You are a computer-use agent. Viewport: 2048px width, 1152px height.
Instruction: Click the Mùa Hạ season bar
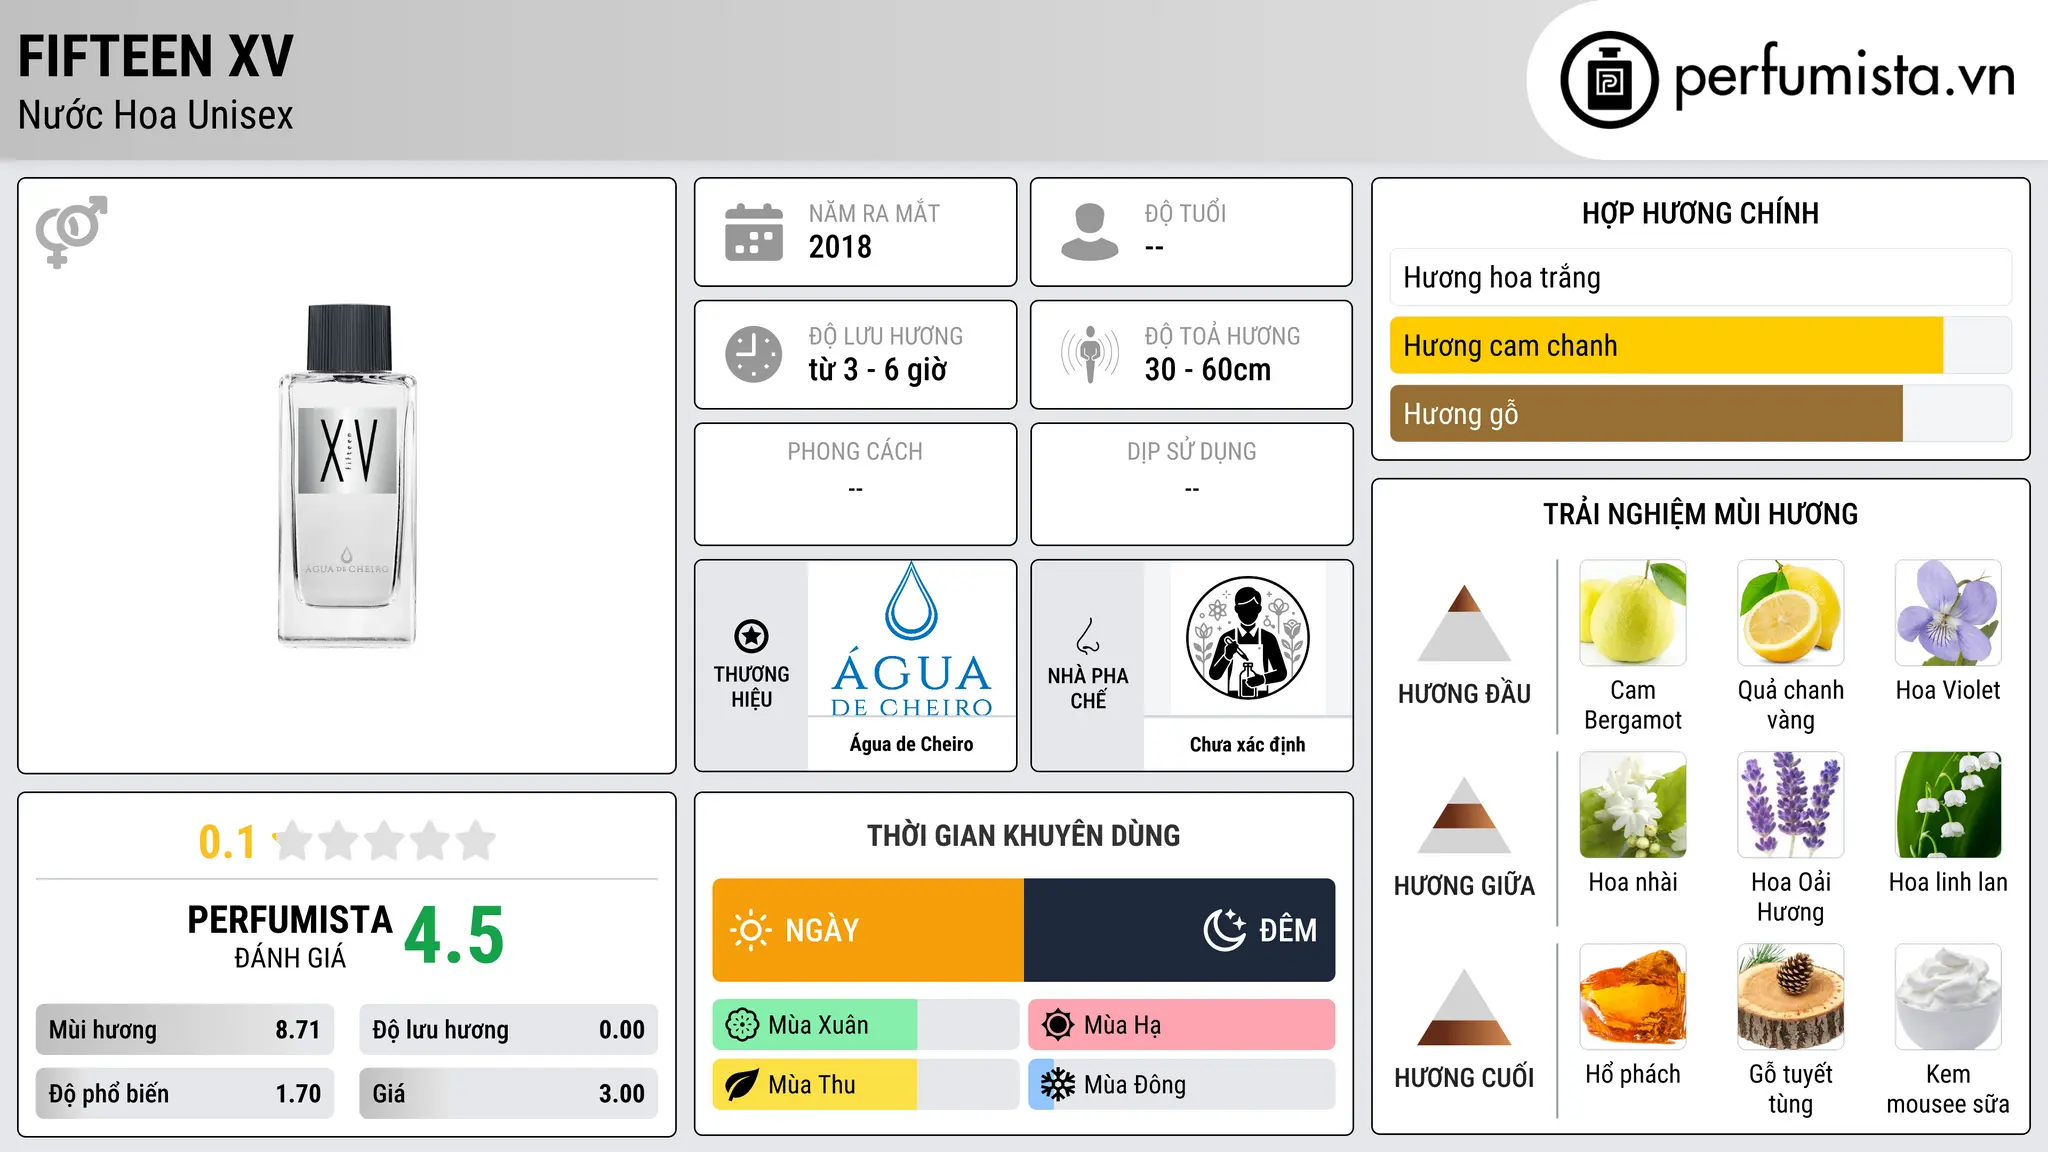[x=1182, y=1025]
